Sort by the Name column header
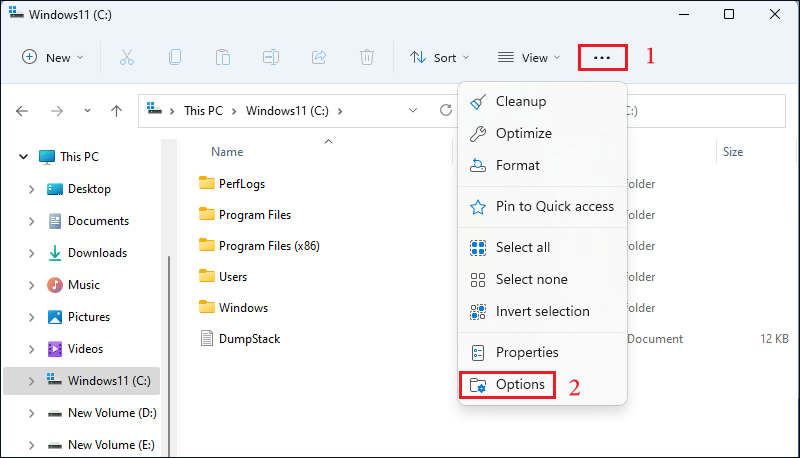The width and height of the screenshot is (800, 458). pos(227,152)
